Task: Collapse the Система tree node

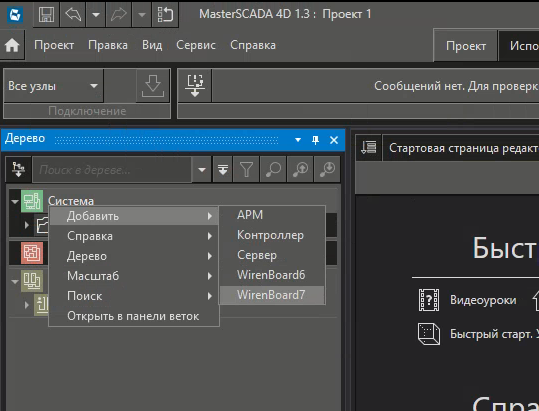Action: coord(15,201)
